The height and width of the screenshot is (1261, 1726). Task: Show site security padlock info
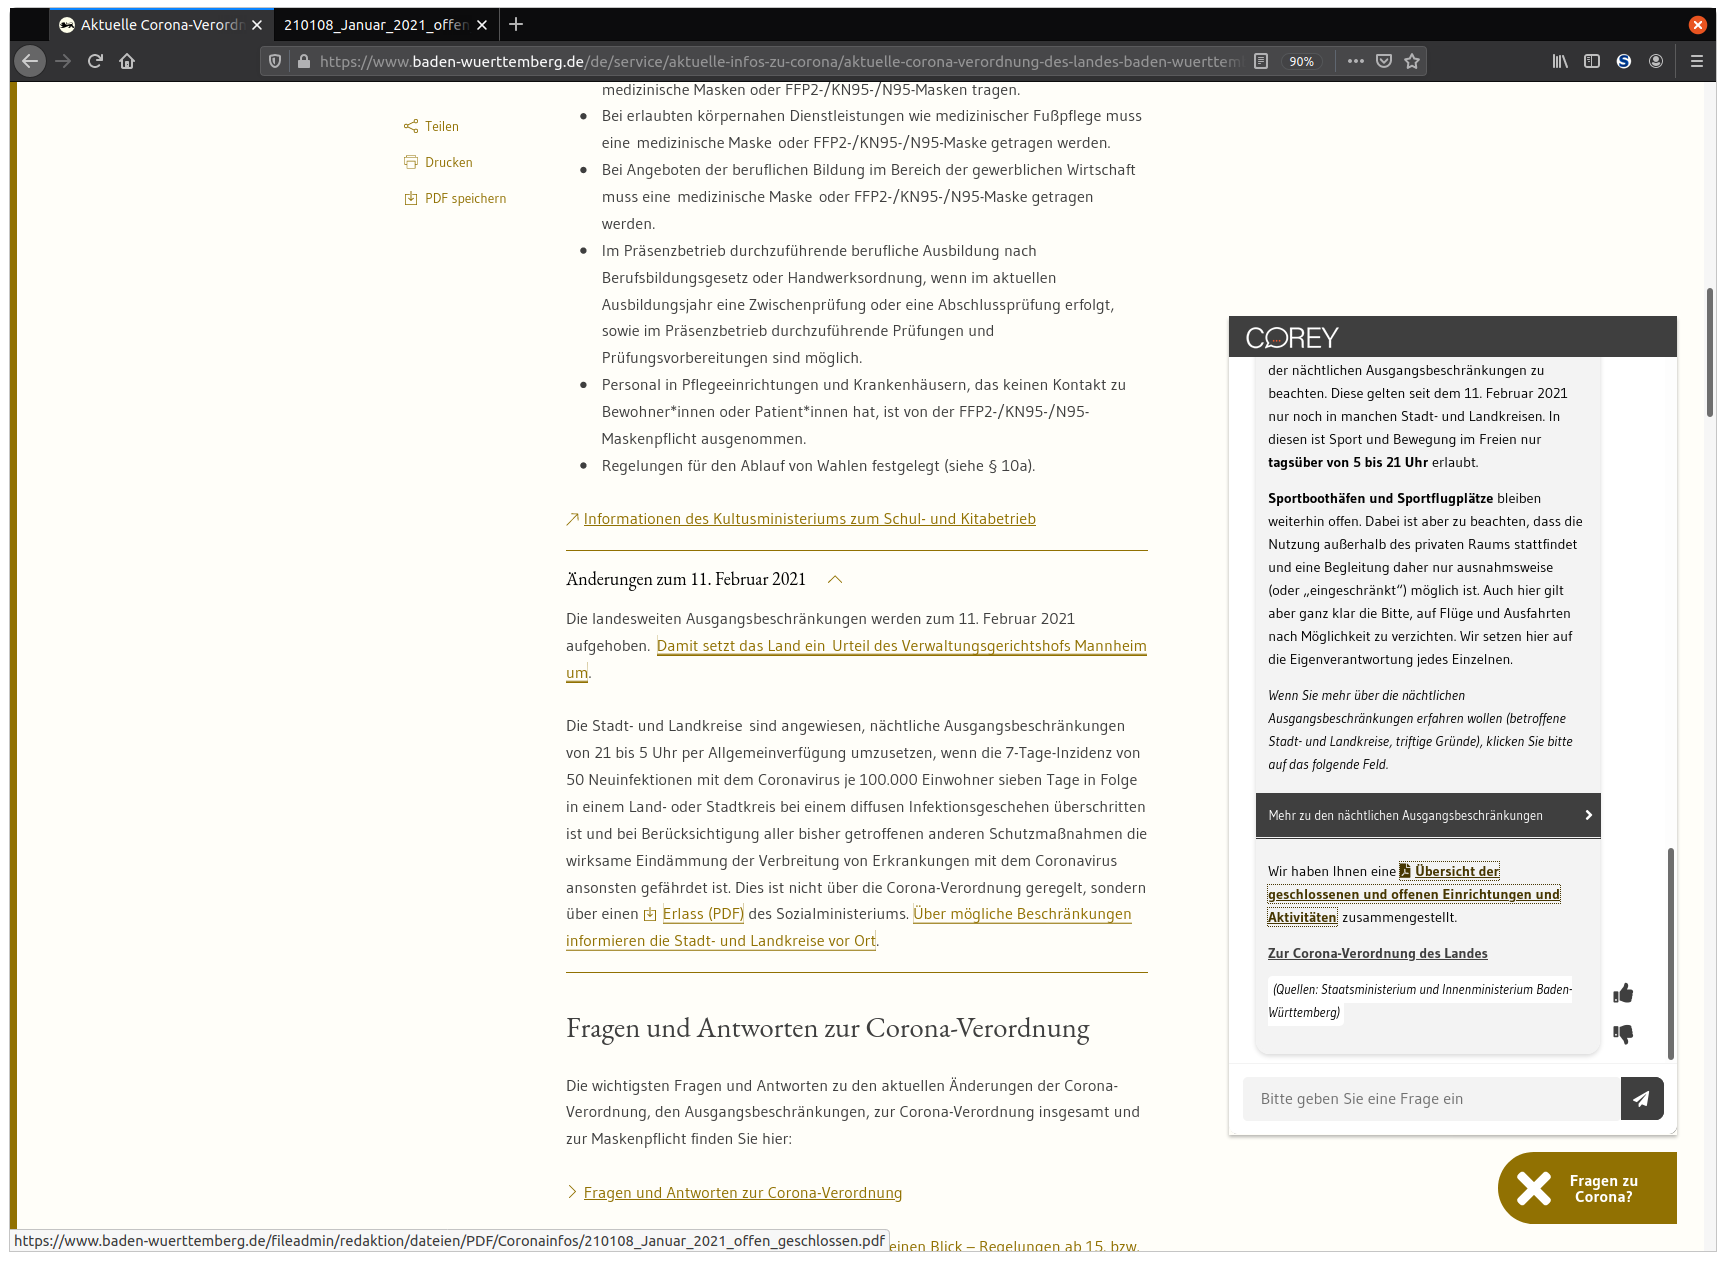(x=304, y=61)
